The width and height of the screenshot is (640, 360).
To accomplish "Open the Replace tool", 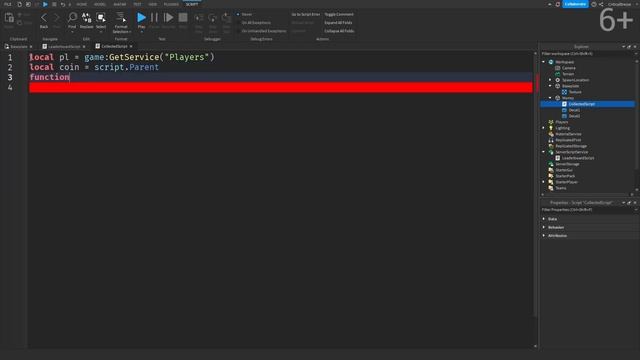I will (87, 20).
